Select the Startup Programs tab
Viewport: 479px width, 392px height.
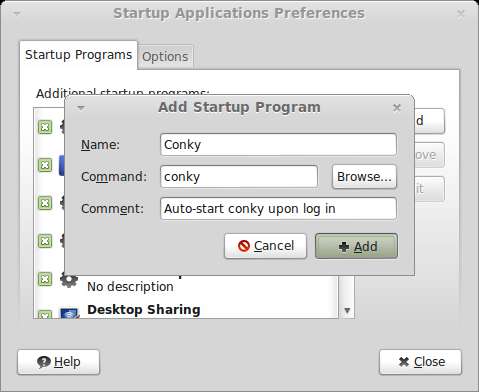tap(78, 55)
